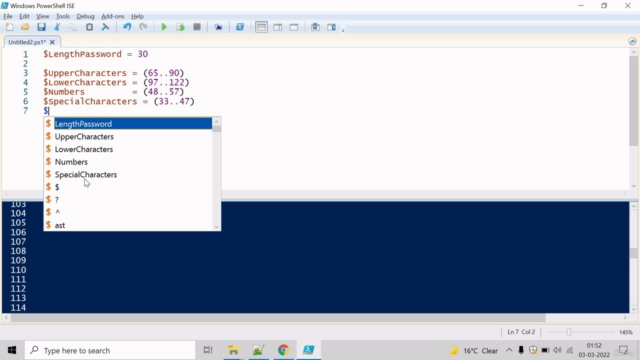Run the script with green play
Viewport: 640px width, 360px height.
point(164,27)
